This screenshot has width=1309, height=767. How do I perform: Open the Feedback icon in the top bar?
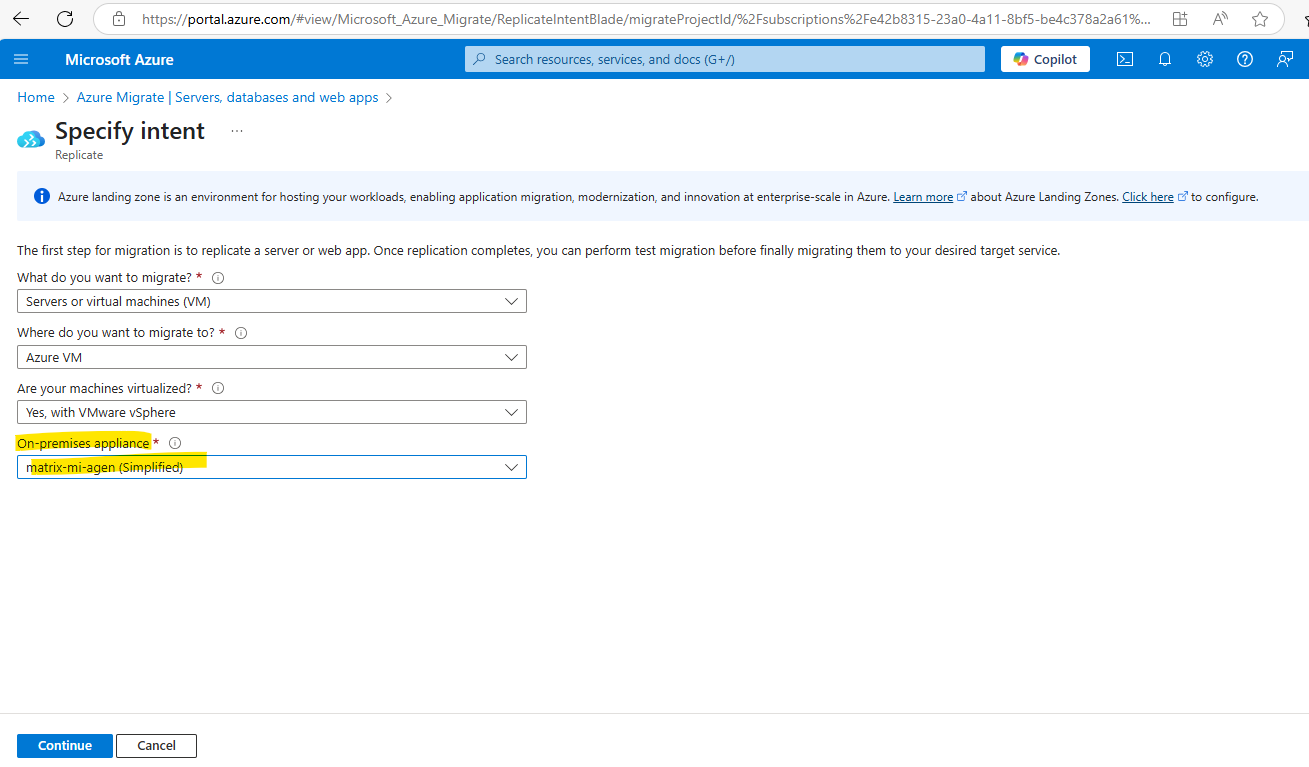click(x=1285, y=59)
